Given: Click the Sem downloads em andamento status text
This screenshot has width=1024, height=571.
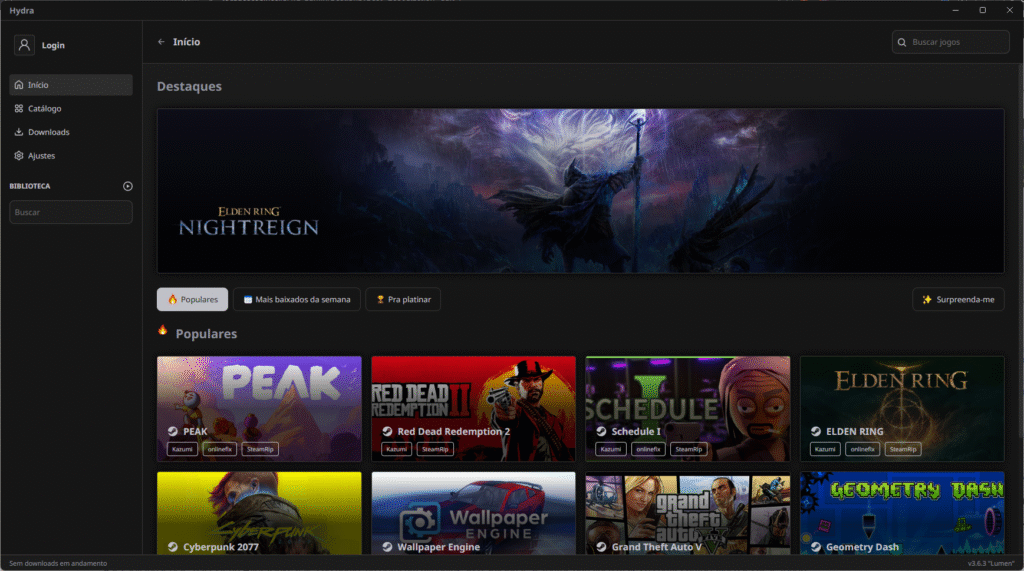Looking at the screenshot, I should coord(58,563).
